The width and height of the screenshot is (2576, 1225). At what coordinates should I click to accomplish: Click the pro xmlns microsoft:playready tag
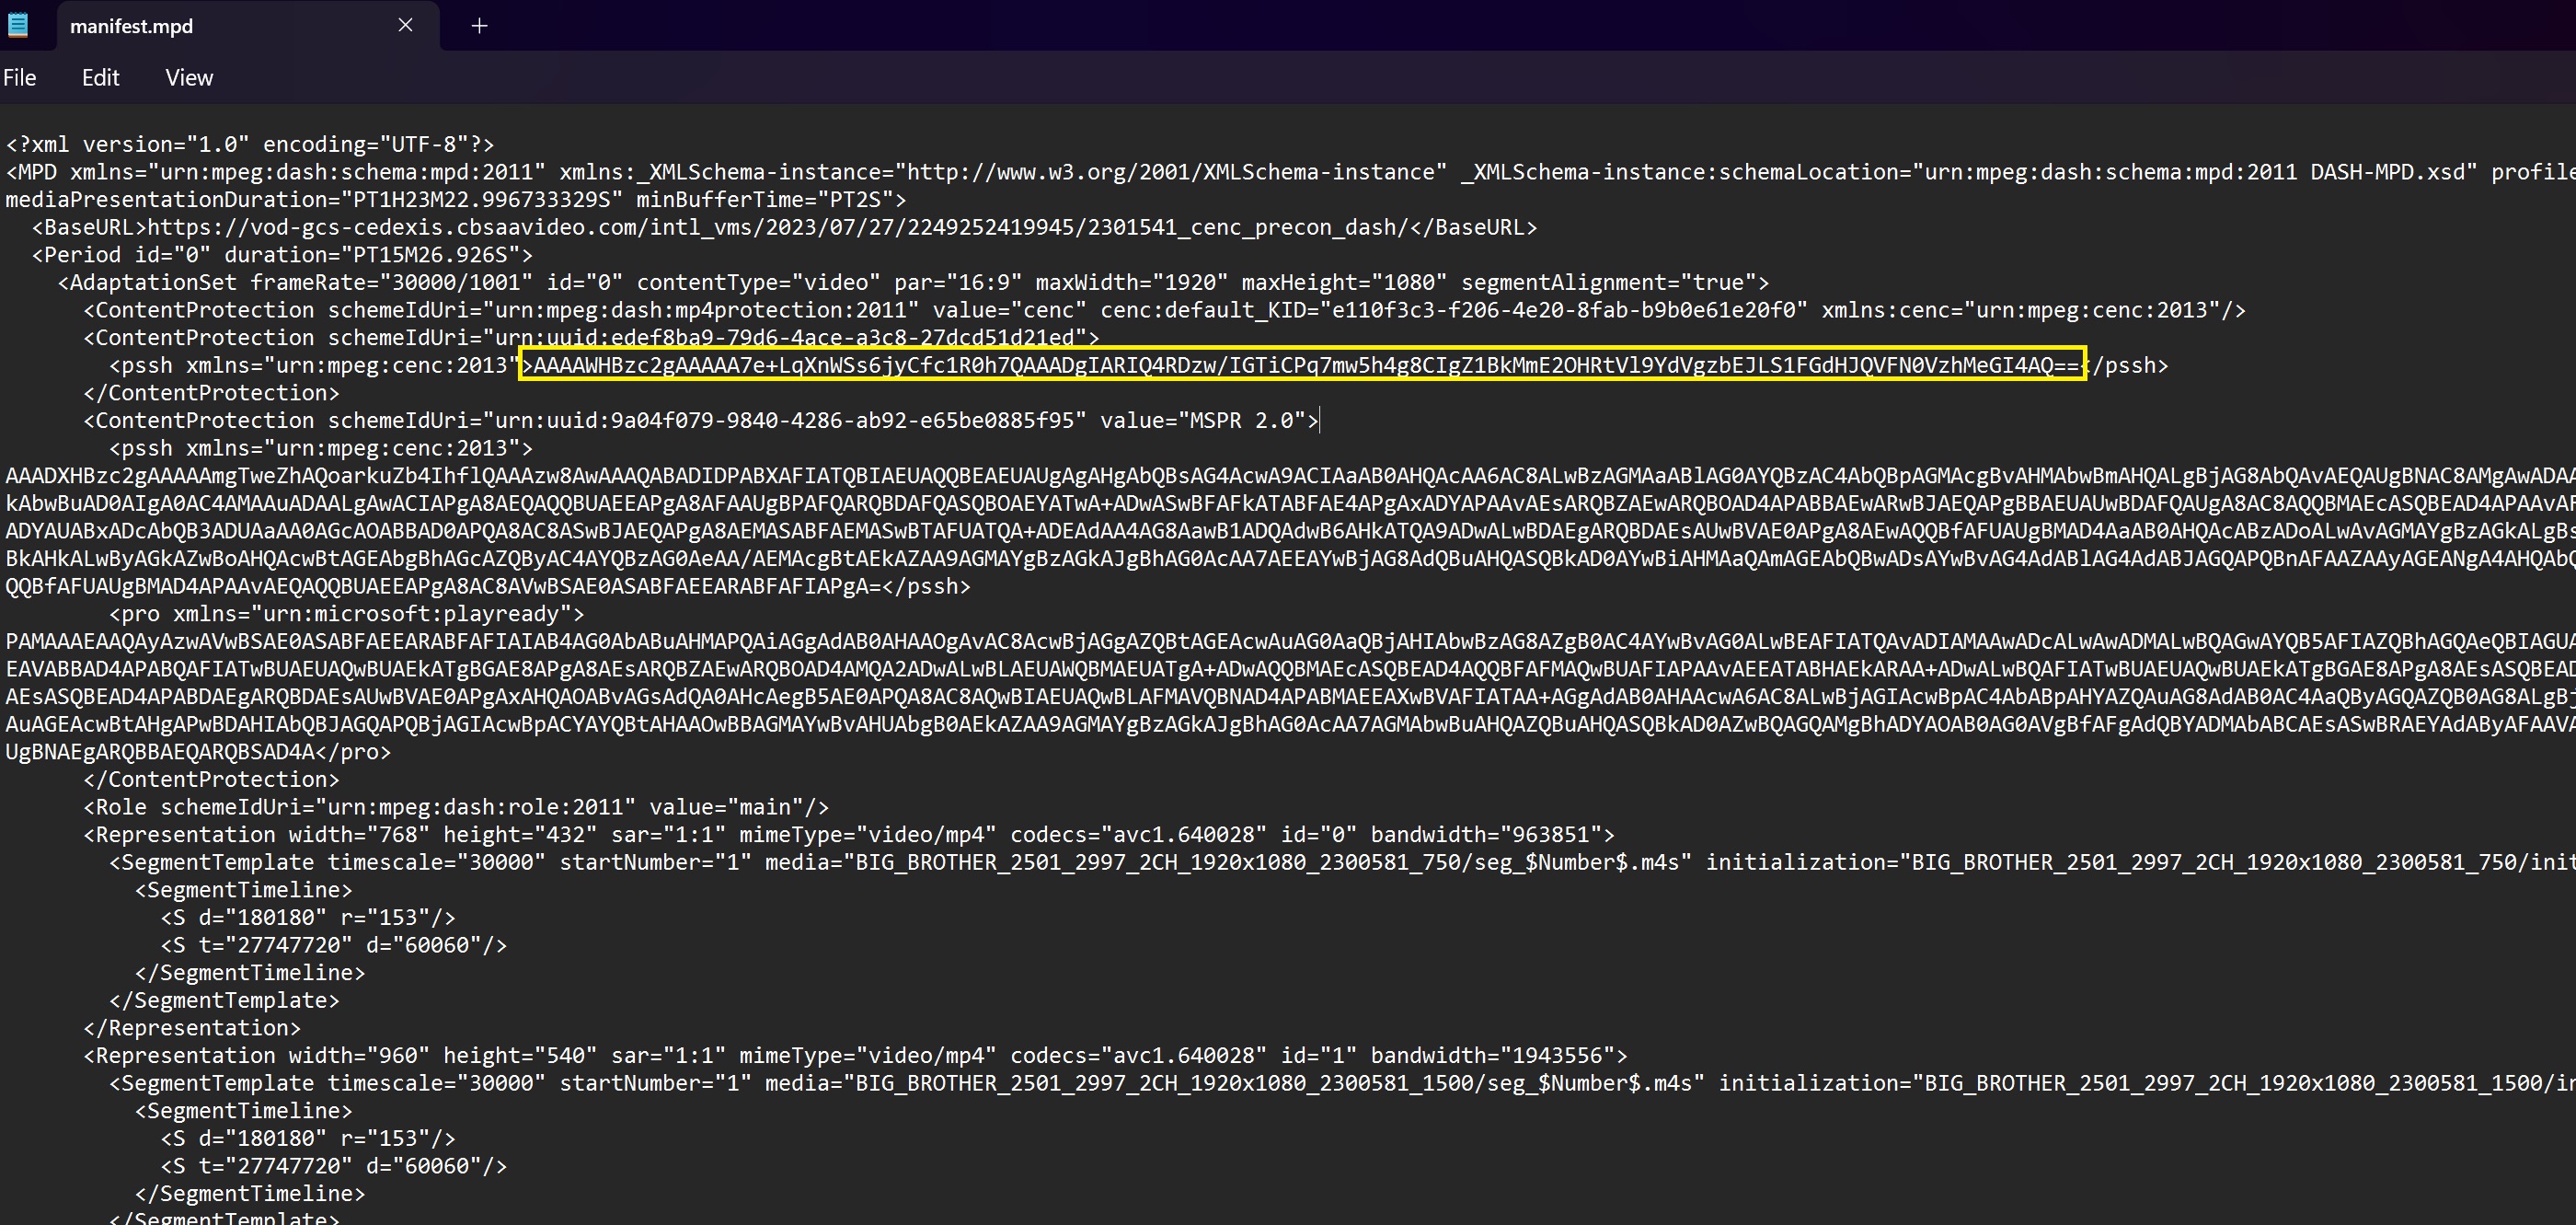click(x=346, y=614)
